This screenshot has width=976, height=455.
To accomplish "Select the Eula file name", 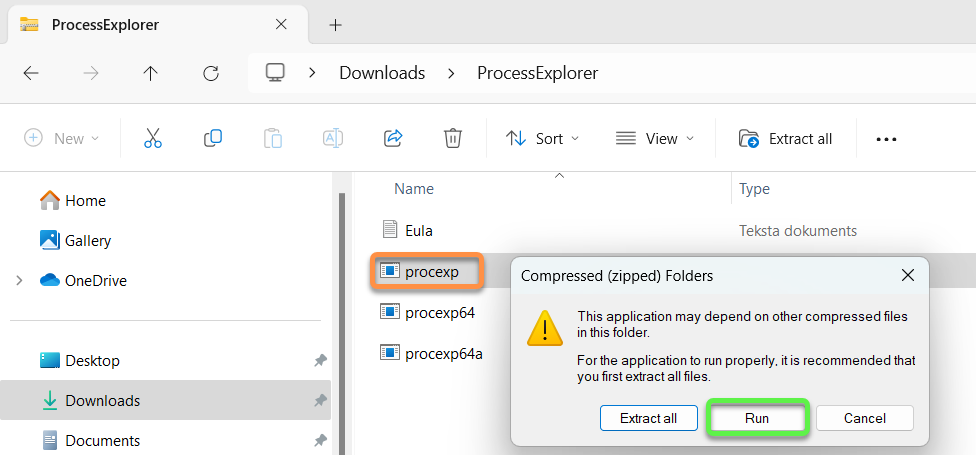I will [x=419, y=230].
